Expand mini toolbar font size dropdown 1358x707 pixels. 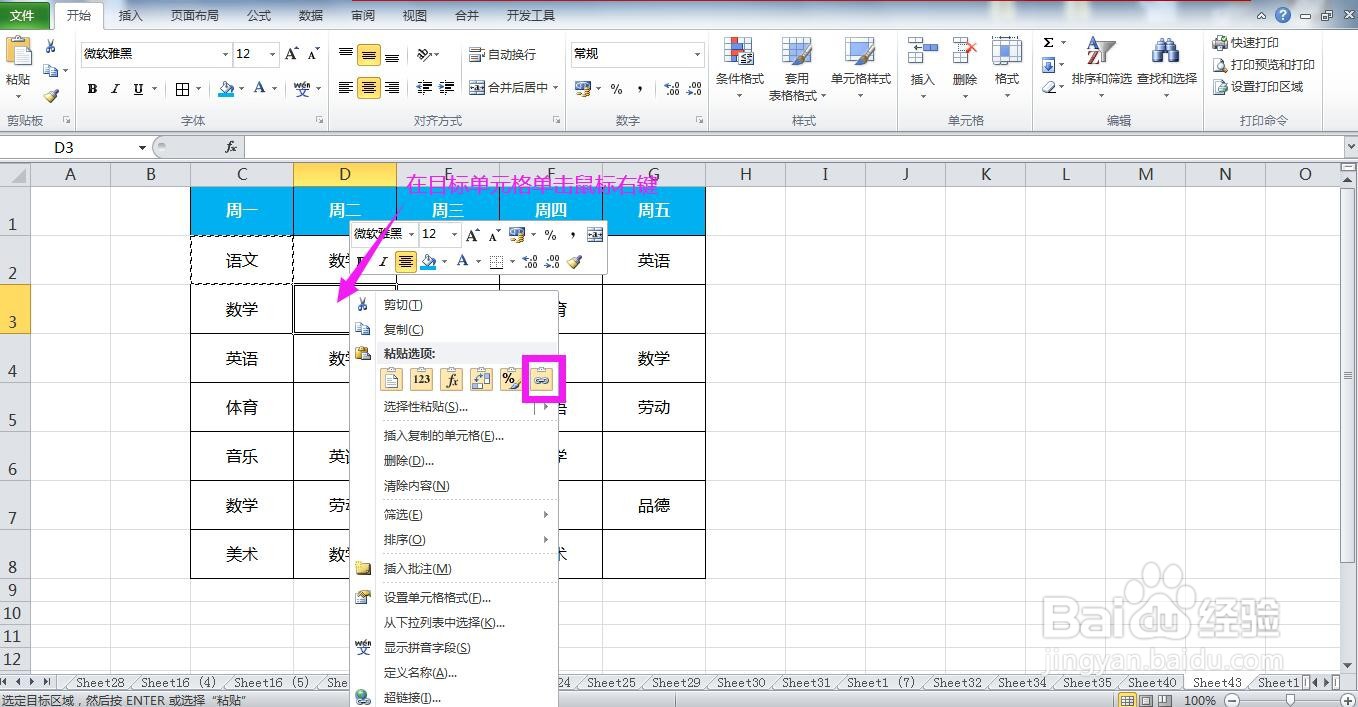tap(454, 234)
